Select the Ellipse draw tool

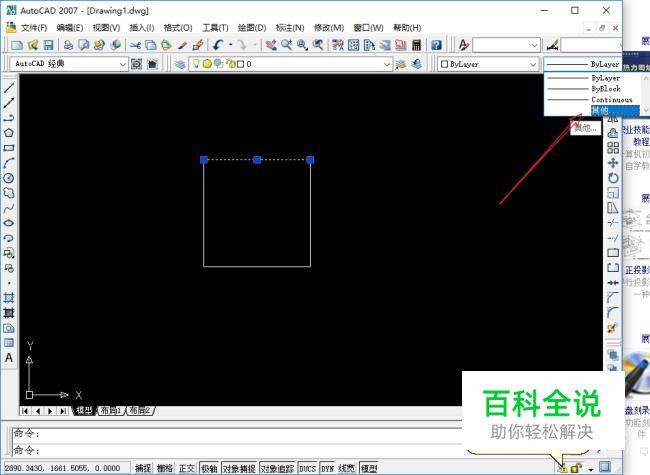(9, 223)
